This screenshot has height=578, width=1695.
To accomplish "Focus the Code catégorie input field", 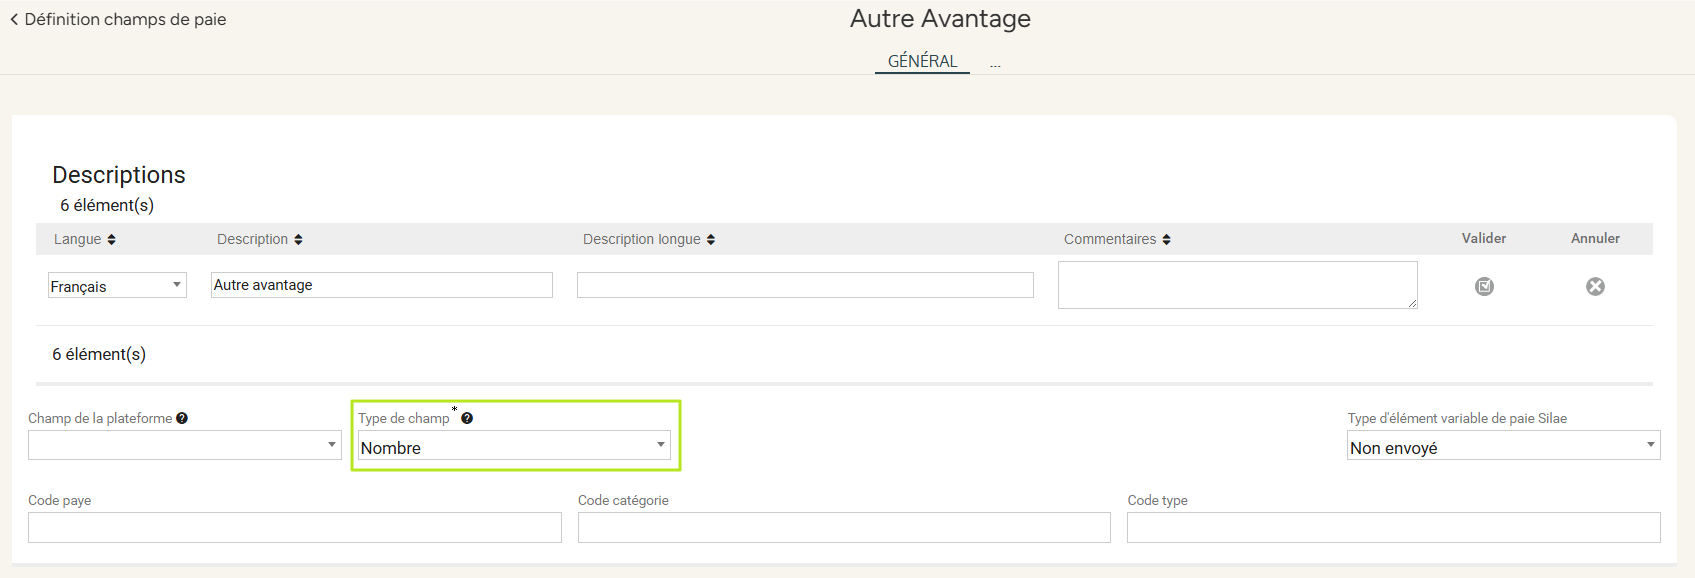I will [844, 528].
